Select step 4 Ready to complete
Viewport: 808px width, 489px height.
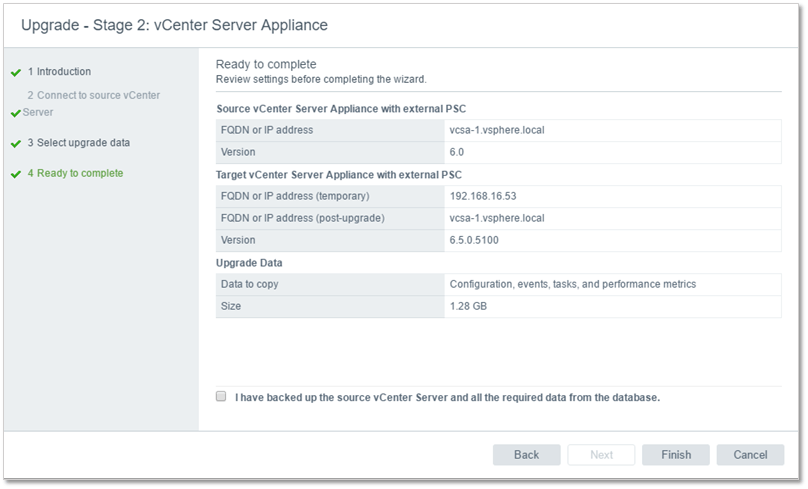pyautogui.click(x=75, y=173)
